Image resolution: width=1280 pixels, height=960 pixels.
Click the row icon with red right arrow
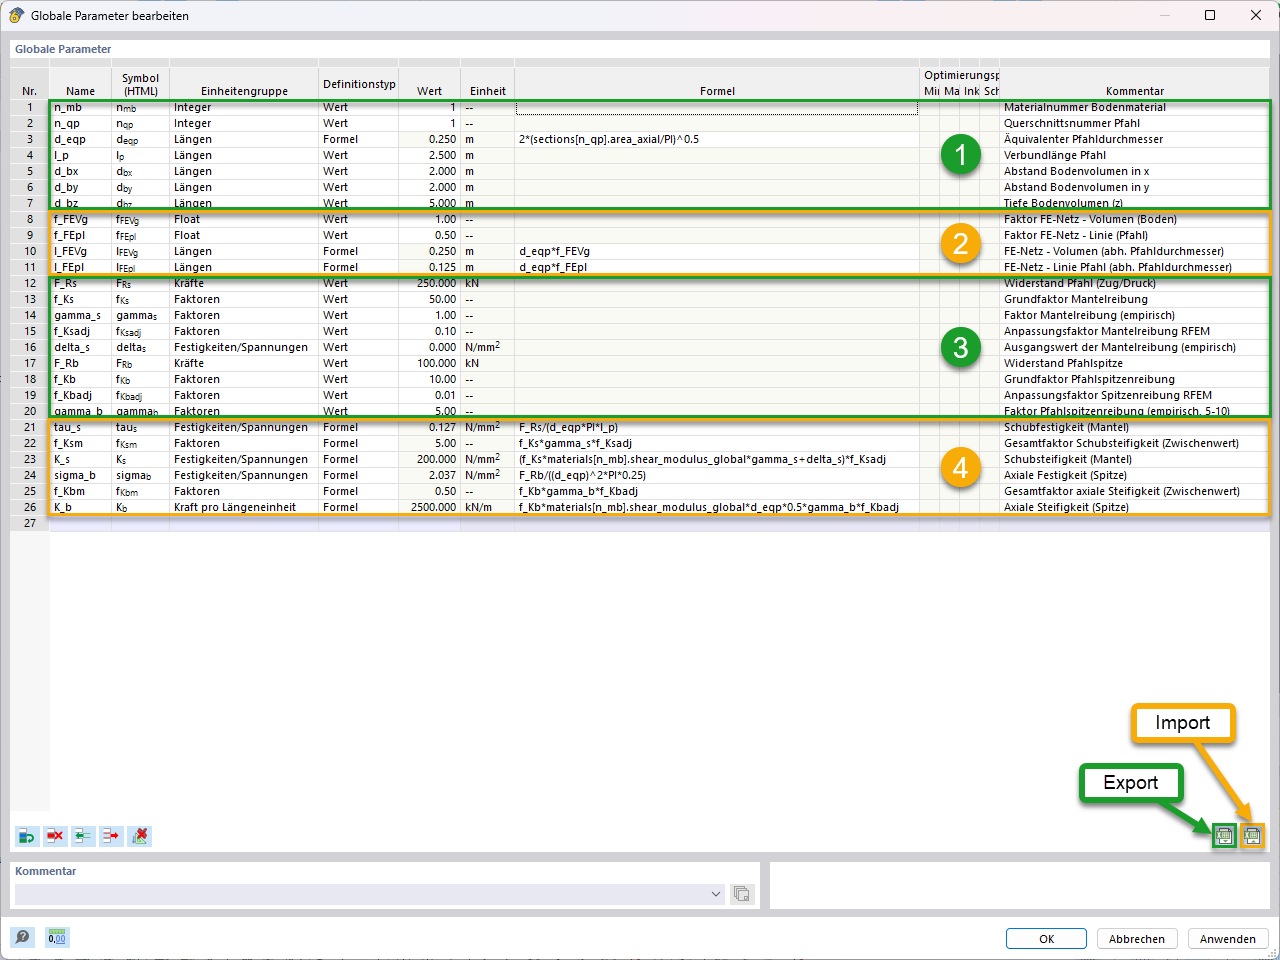point(111,836)
